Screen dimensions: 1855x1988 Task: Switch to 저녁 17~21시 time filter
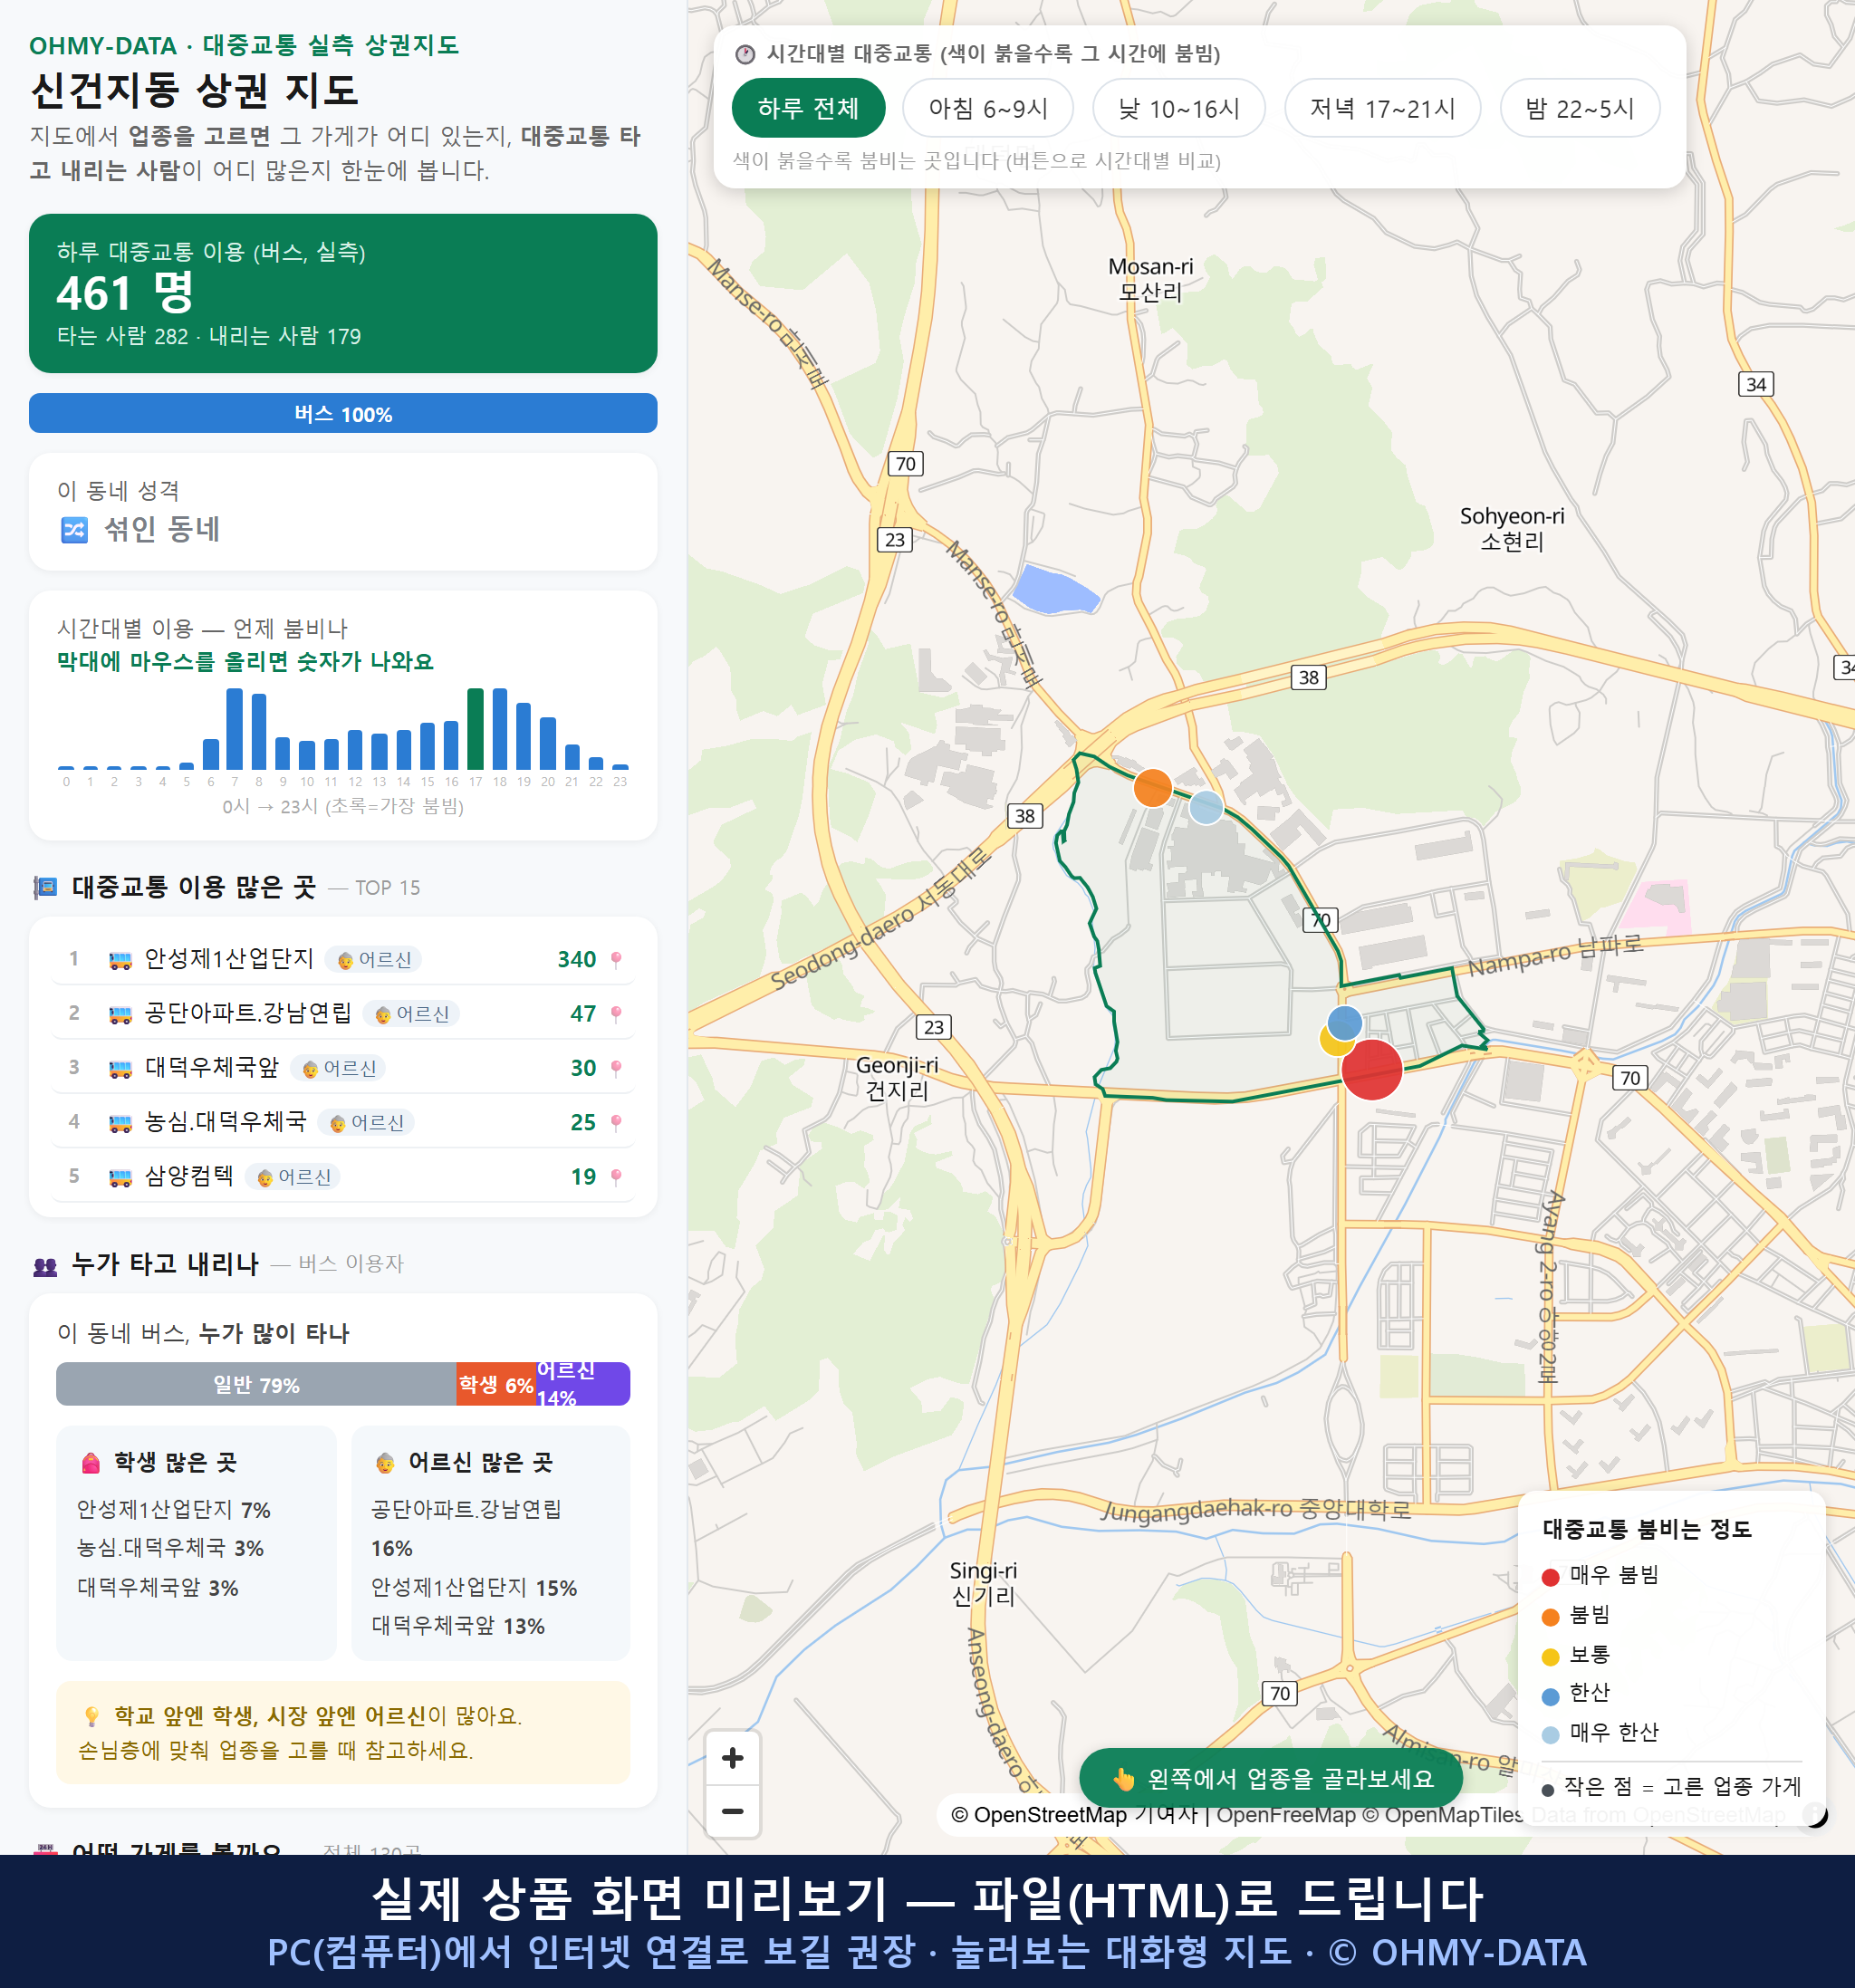[x=1382, y=108]
